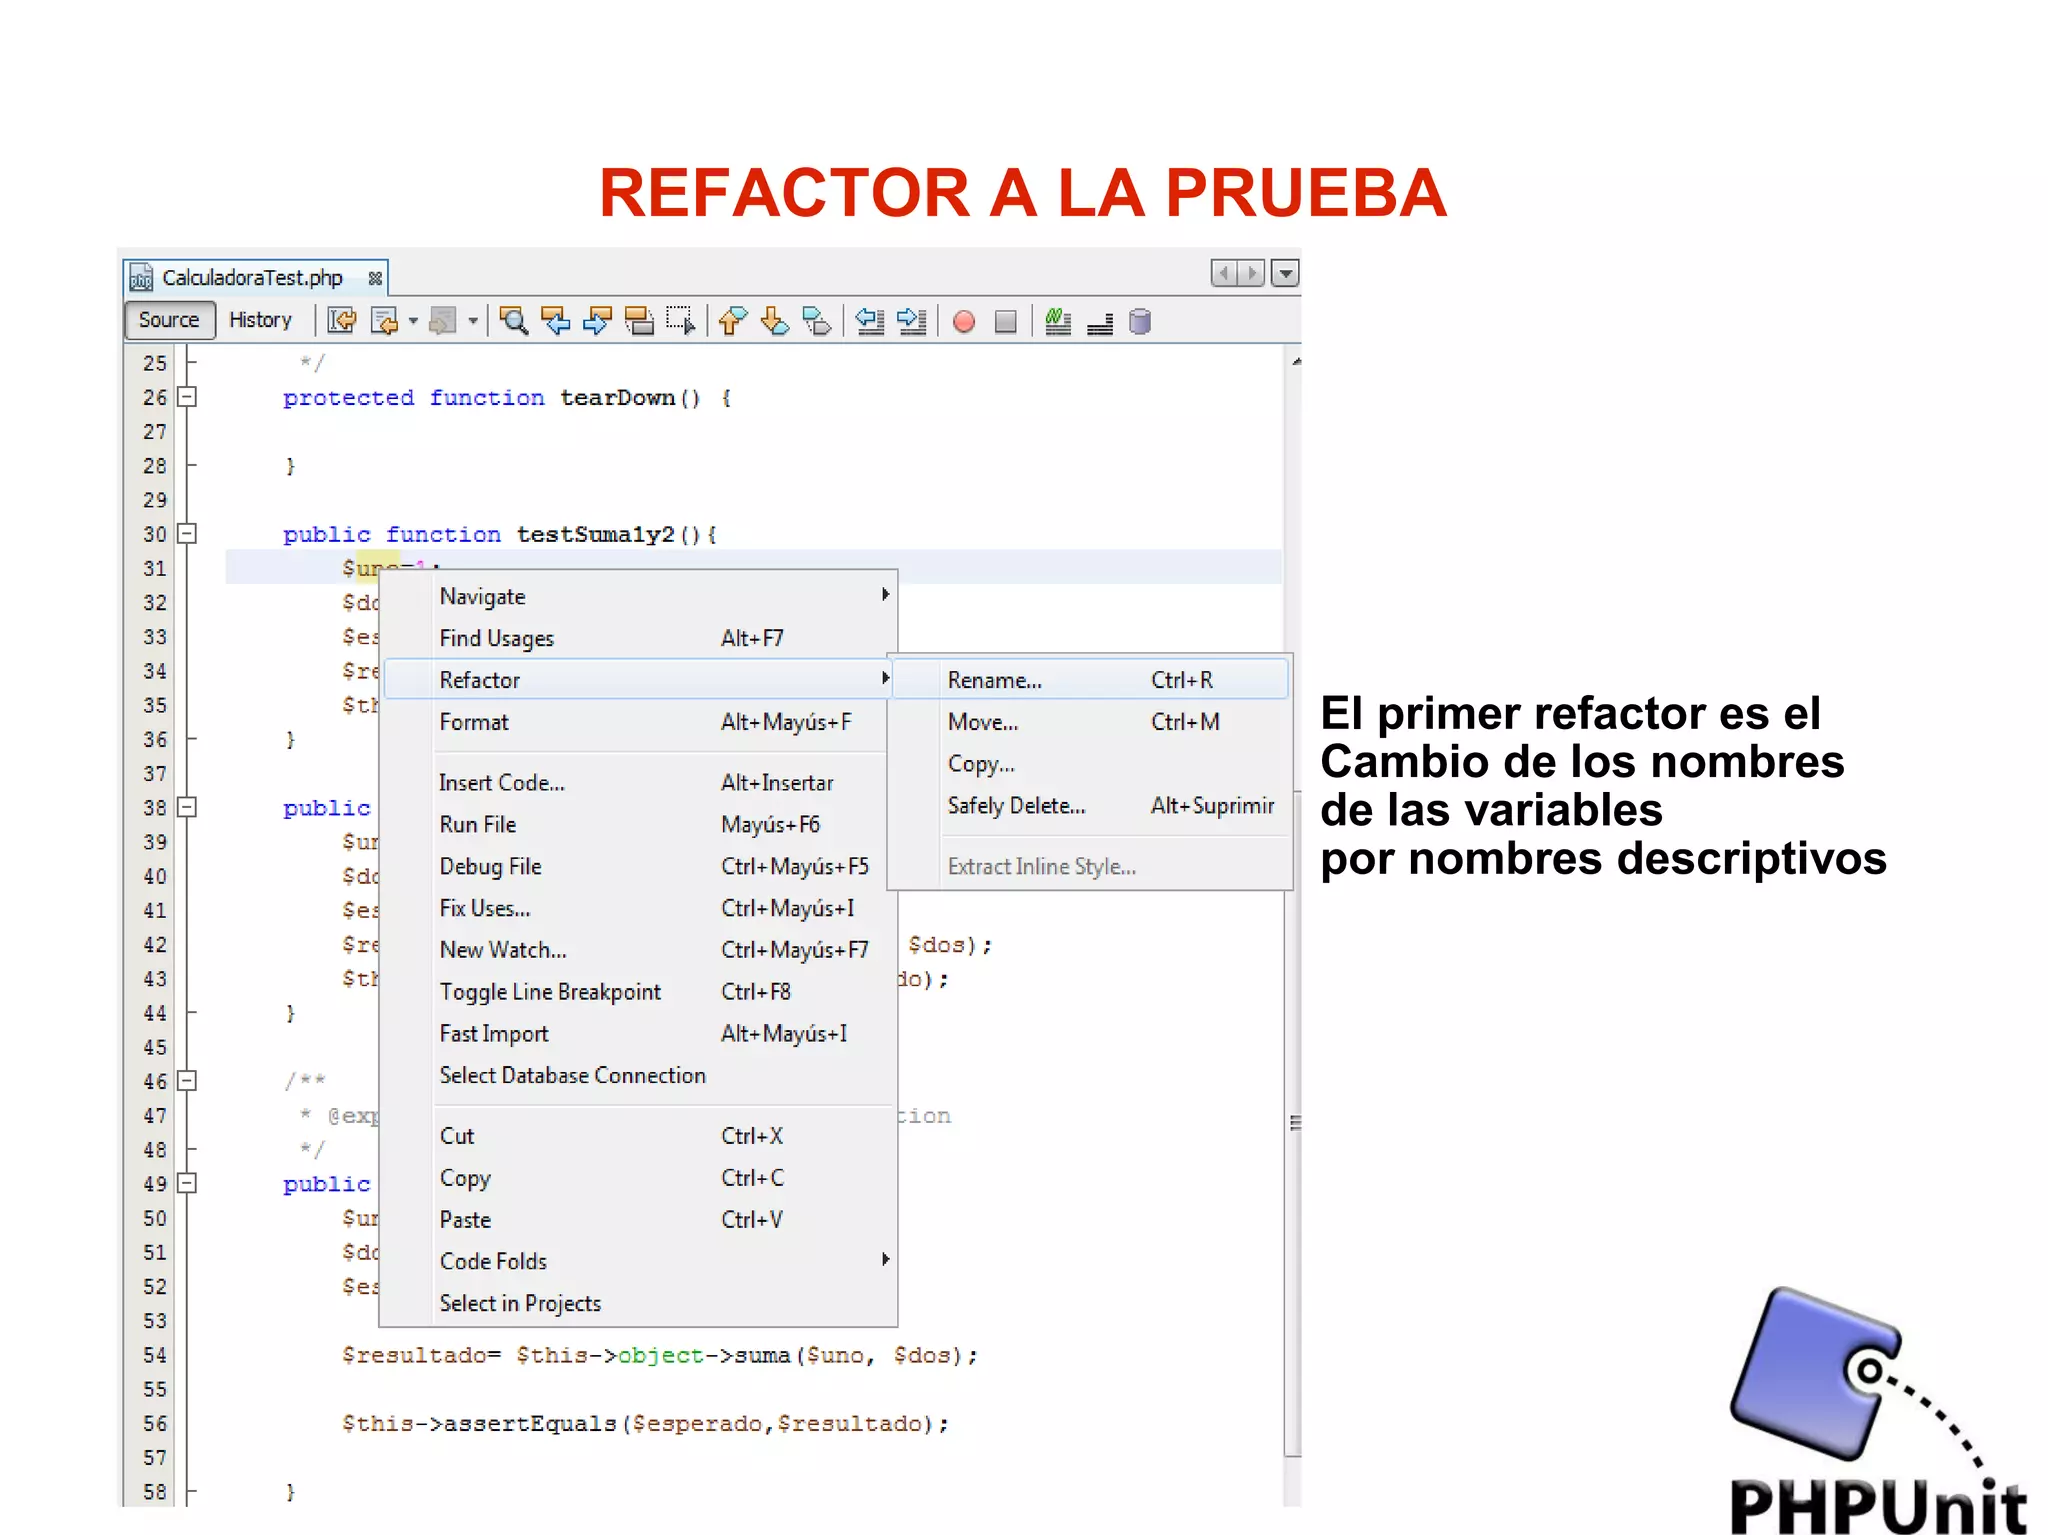Switch to Source view button

(x=169, y=320)
